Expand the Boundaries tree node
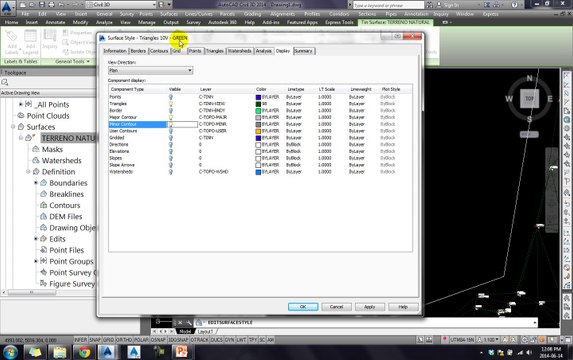The image size is (573, 360). 36,182
